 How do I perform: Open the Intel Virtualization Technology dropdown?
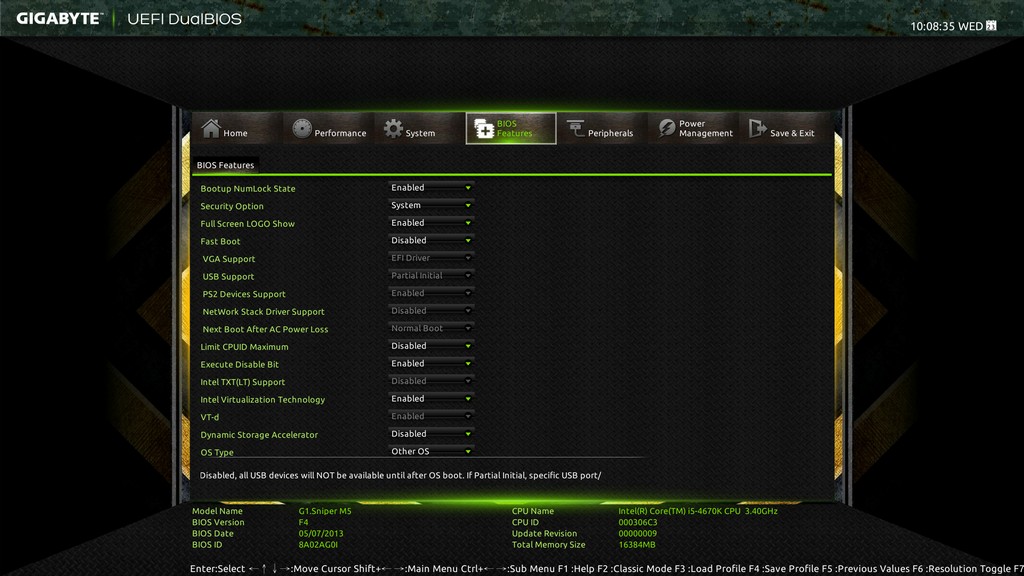431,398
